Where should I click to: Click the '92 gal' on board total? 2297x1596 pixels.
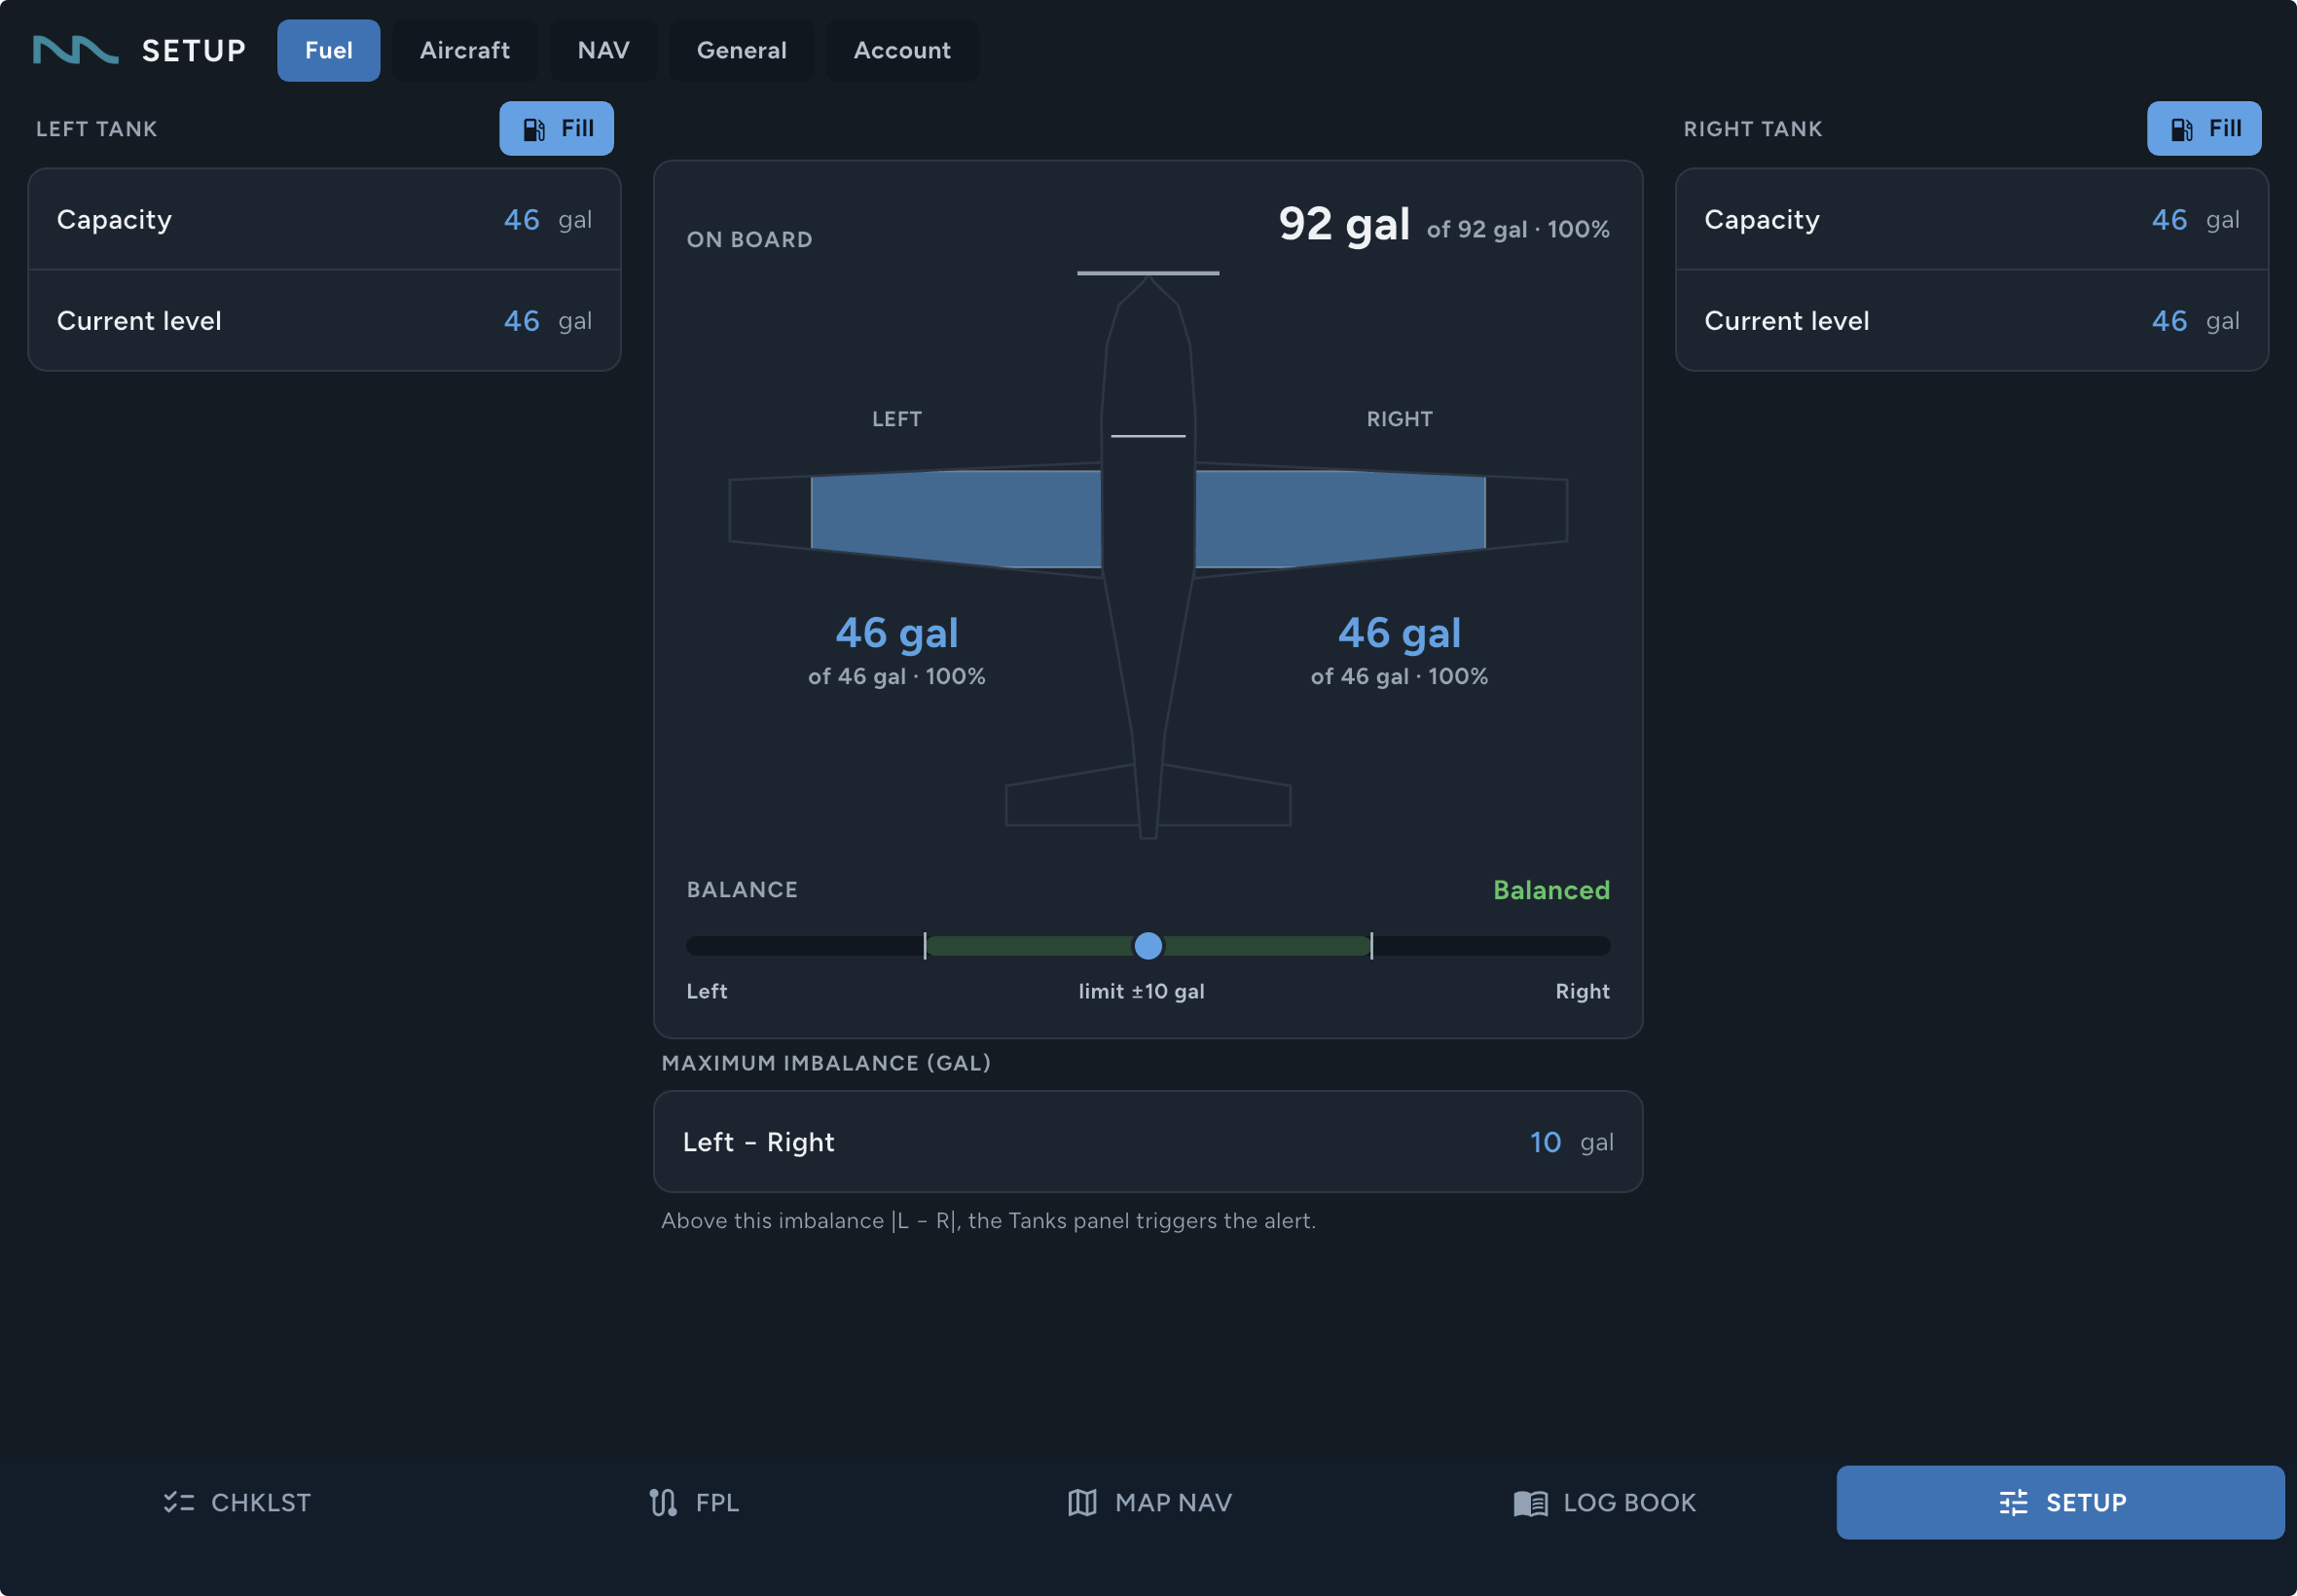tap(1344, 224)
